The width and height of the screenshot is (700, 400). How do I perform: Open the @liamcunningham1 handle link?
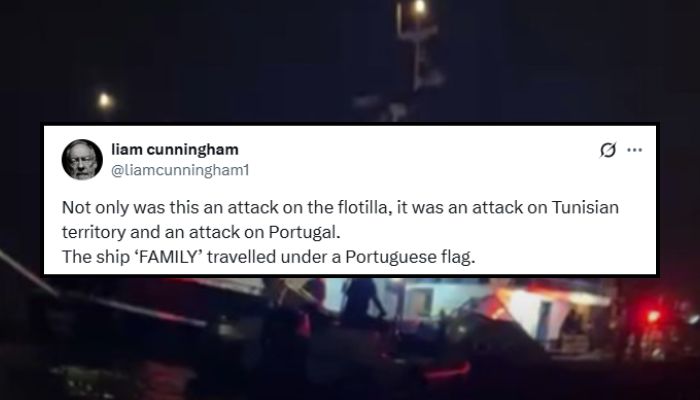click(x=179, y=171)
